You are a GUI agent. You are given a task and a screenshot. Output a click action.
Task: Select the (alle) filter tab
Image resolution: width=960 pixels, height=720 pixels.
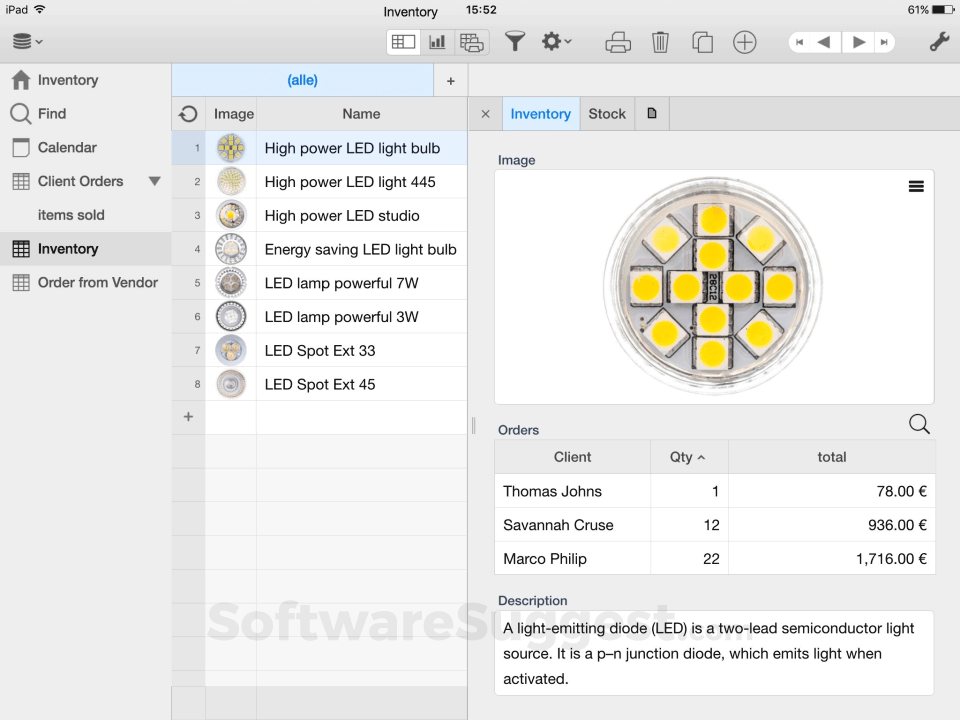click(x=302, y=80)
